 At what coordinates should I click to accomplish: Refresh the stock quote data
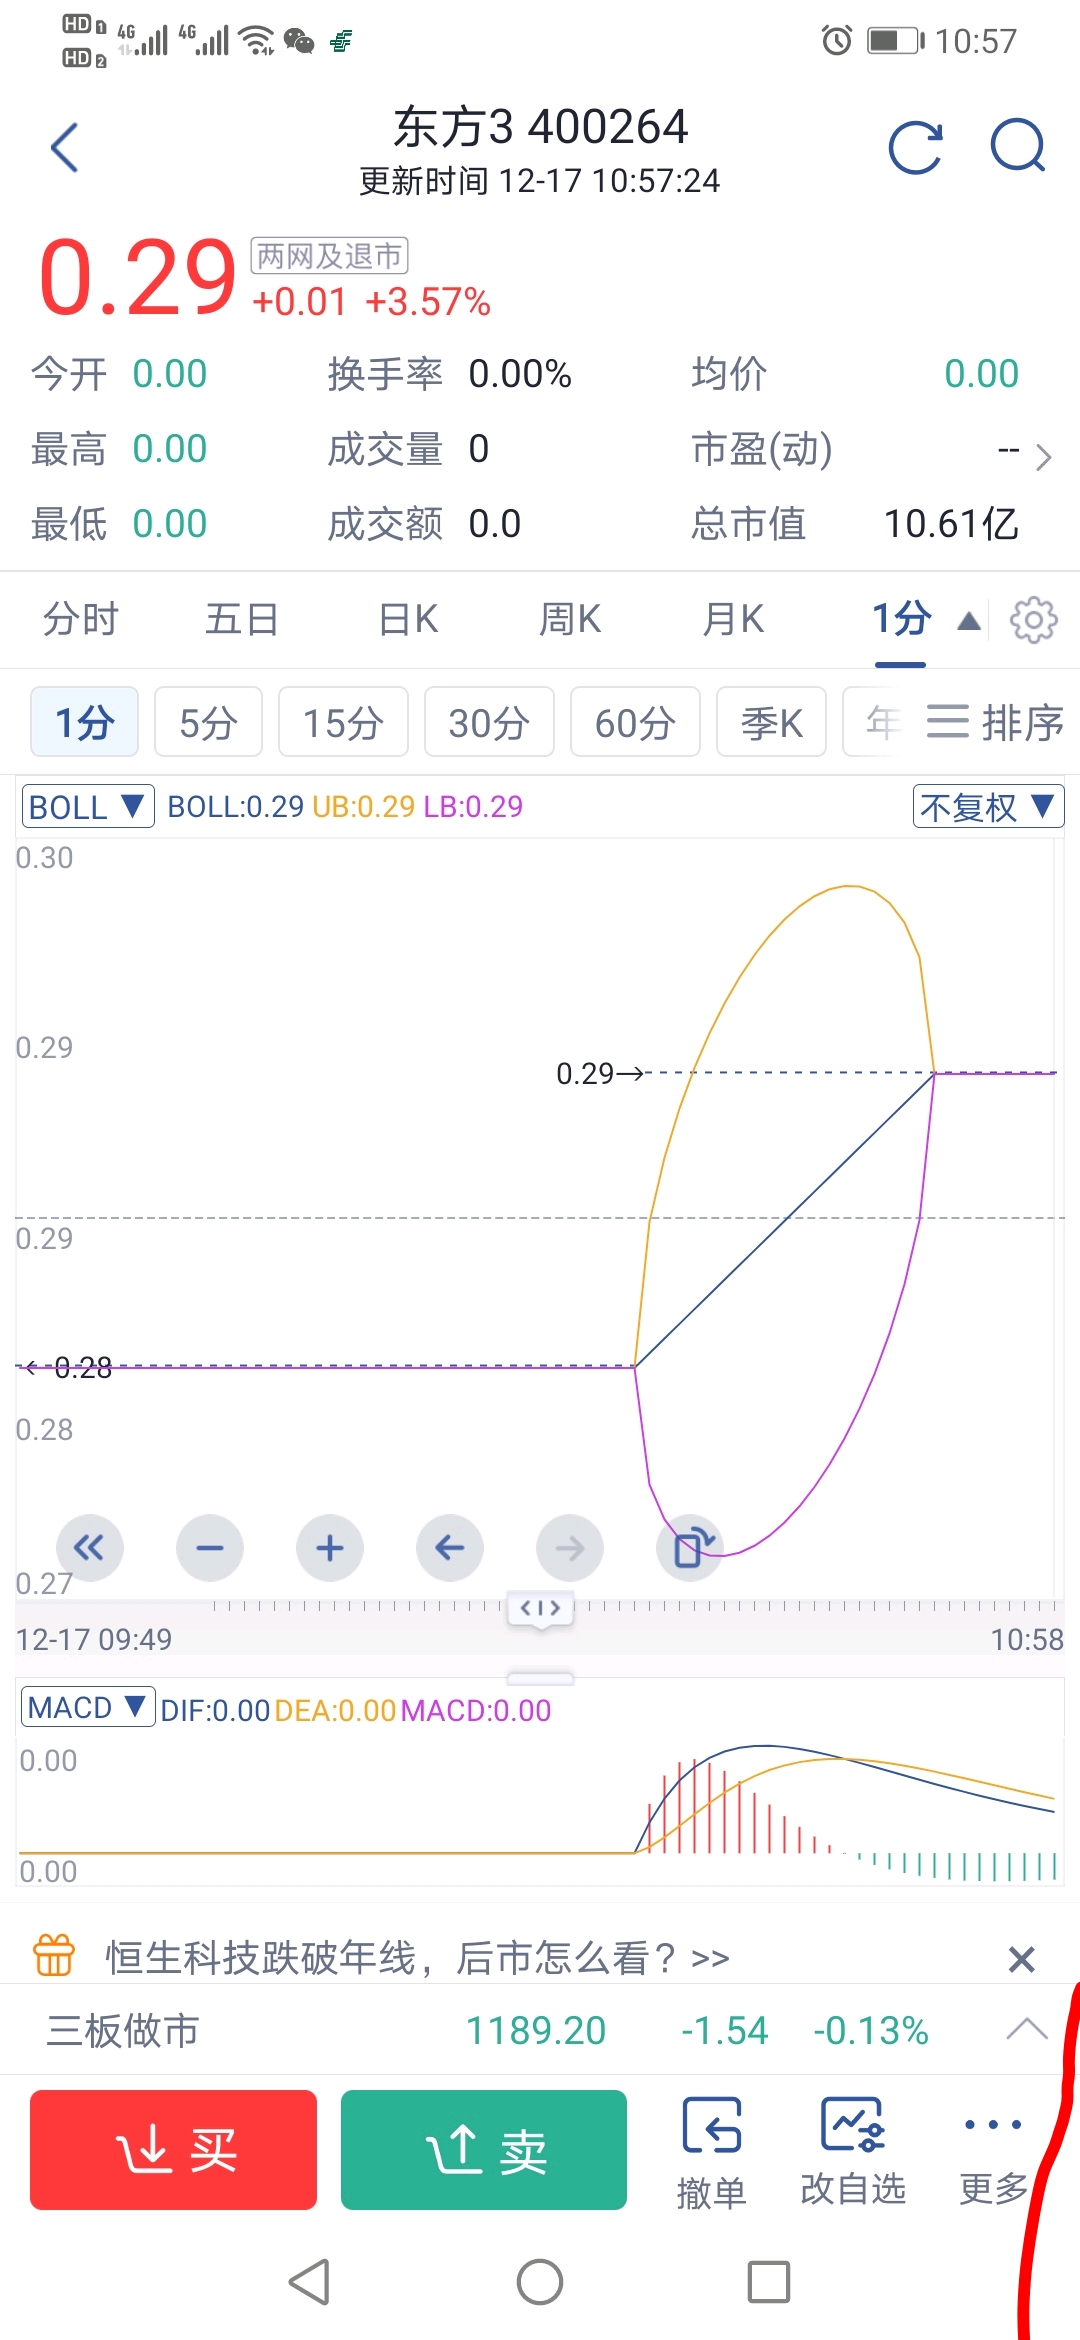915,148
